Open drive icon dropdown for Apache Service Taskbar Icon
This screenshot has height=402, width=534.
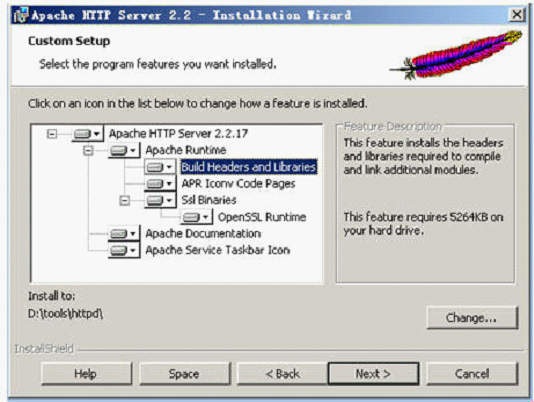pyautogui.click(x=124, y=250)
